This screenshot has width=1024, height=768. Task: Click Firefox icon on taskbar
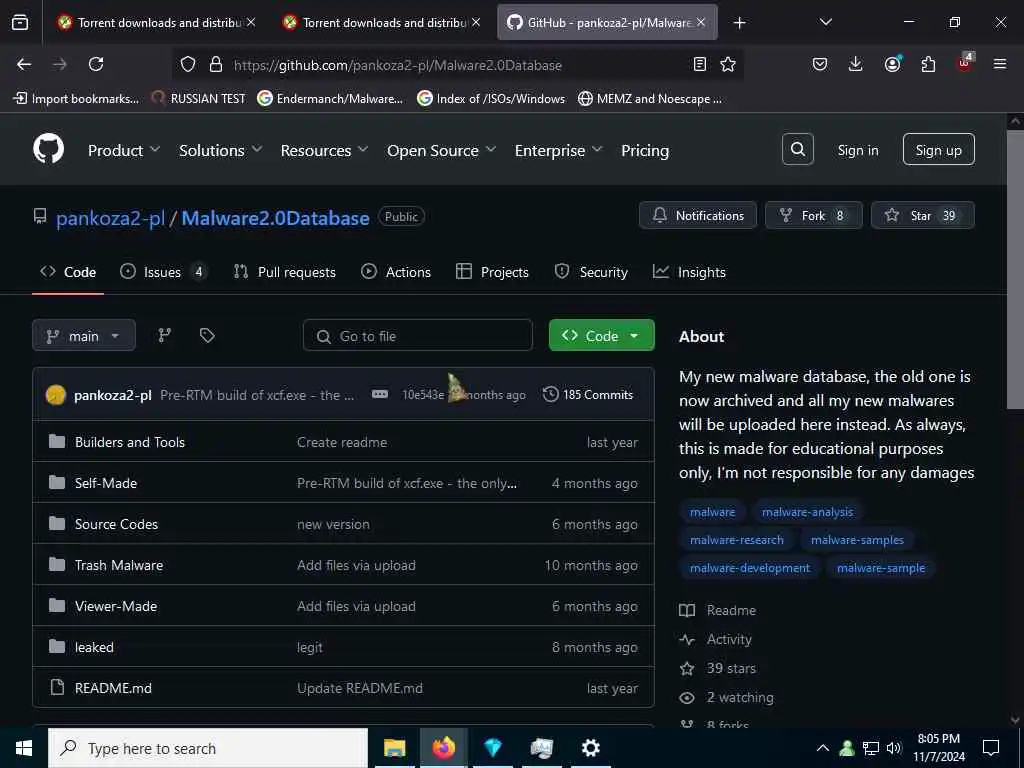point(443,748)
